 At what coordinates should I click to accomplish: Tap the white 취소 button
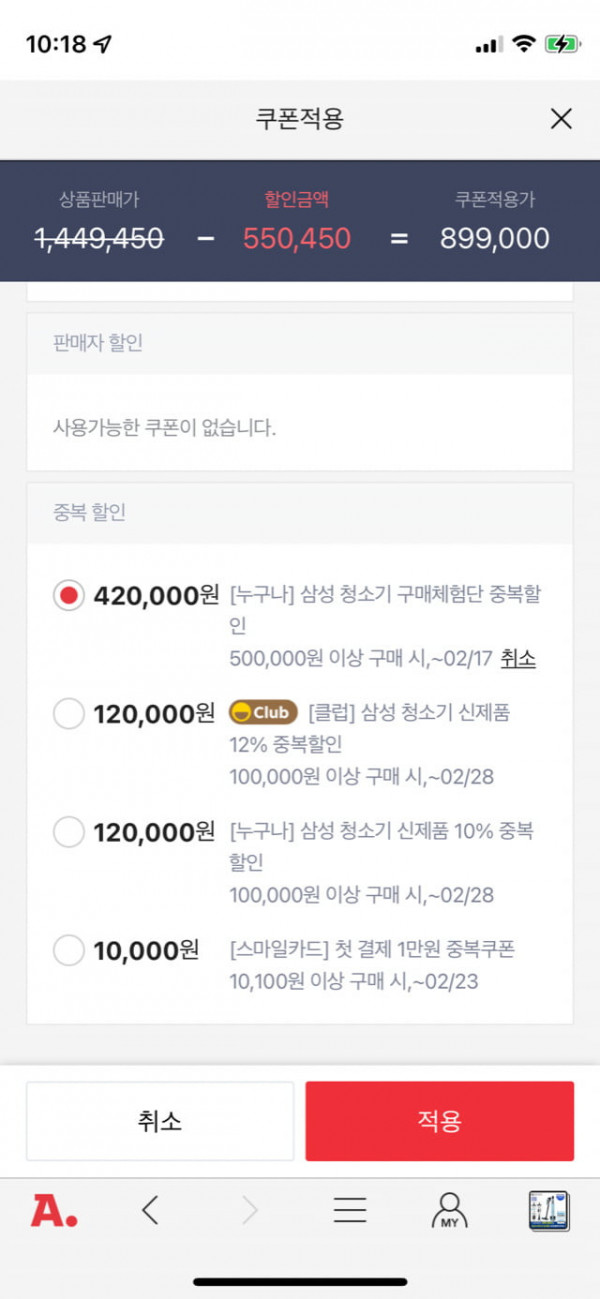coord(160,1121)
